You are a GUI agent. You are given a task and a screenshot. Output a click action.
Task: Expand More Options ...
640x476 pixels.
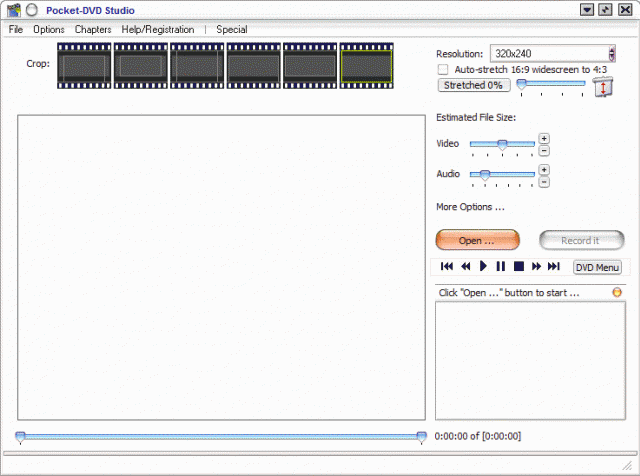(470, 207)
